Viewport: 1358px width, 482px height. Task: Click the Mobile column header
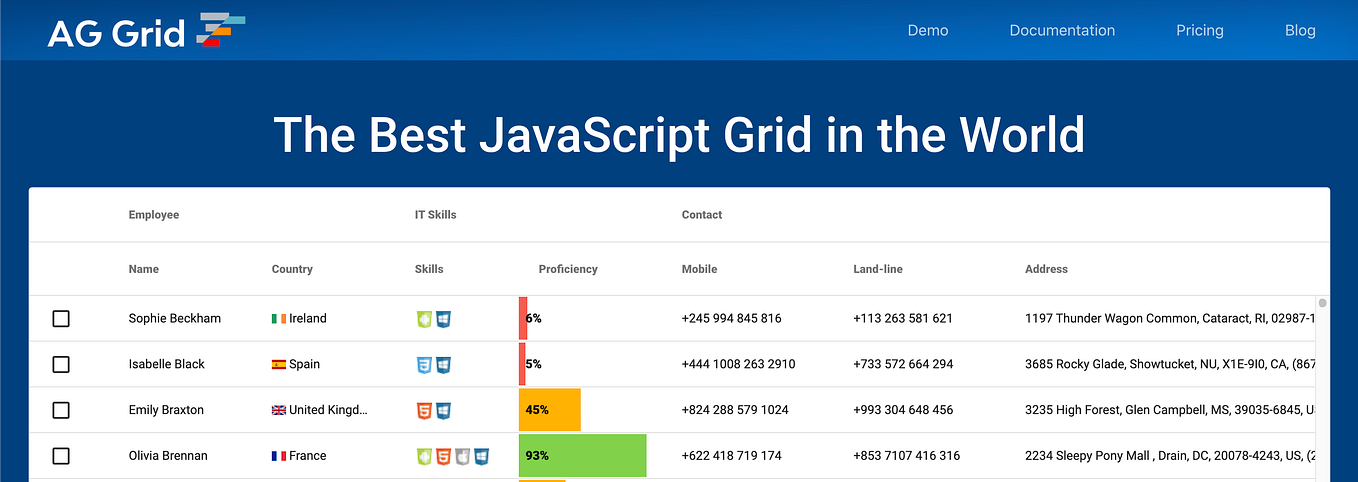click(x=700, y=269)
